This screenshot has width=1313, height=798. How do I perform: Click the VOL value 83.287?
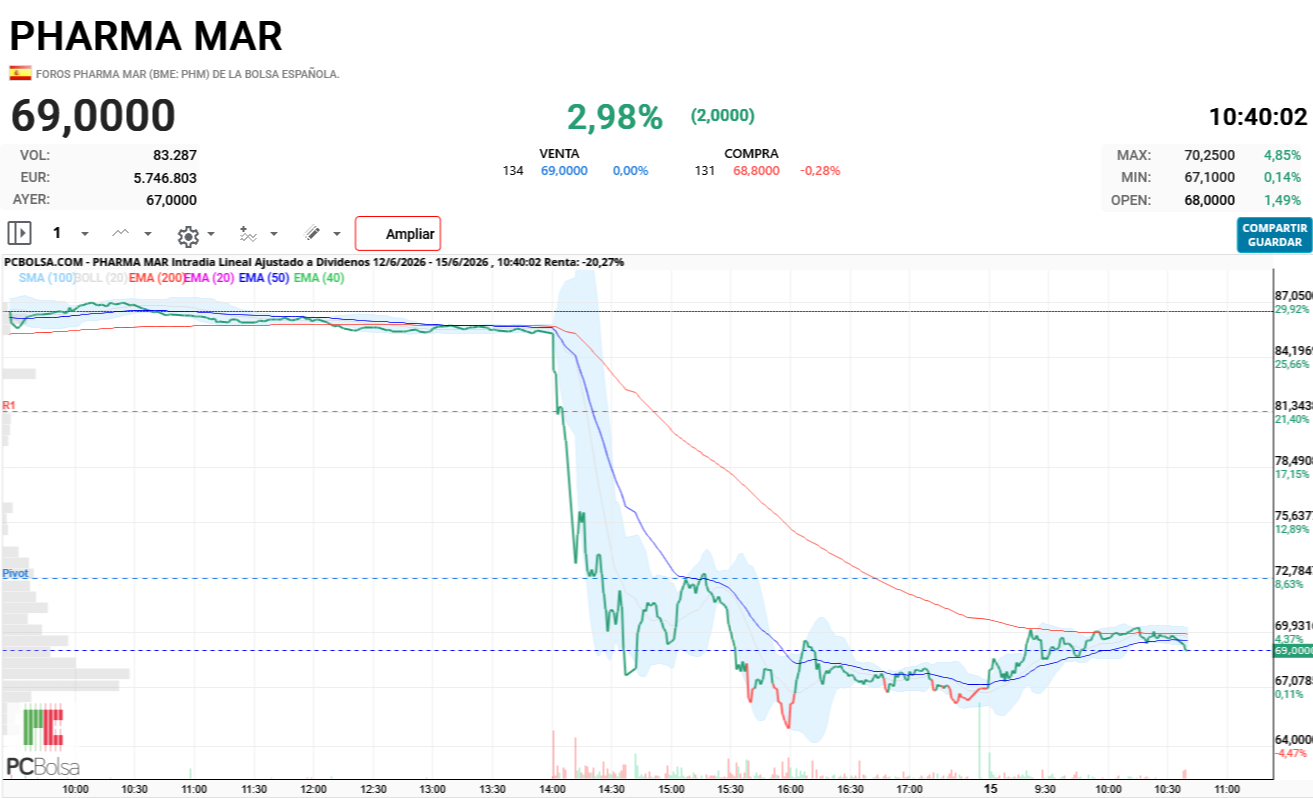pyautogui.click(x=175, y=155)
